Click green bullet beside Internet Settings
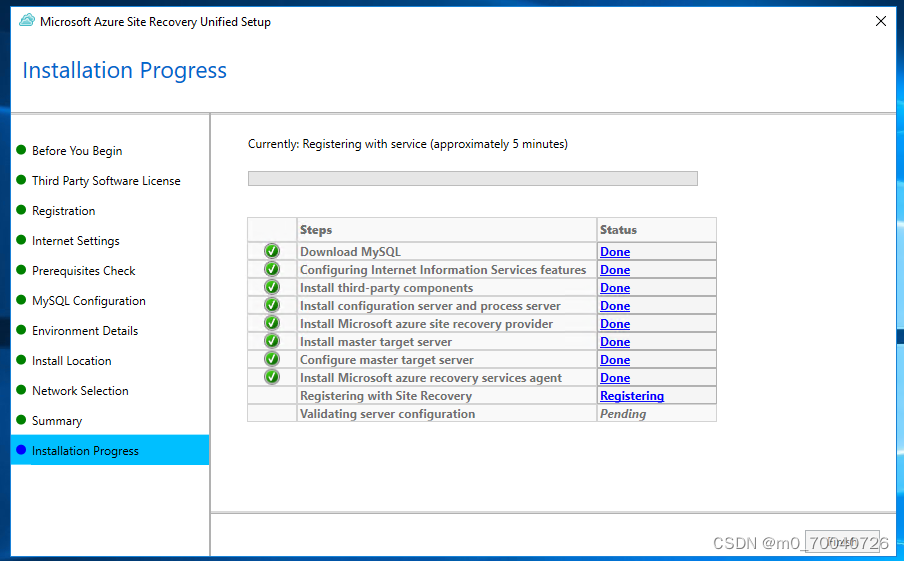The height and width of the screenshot is (561, 904). tap(21, 240)
